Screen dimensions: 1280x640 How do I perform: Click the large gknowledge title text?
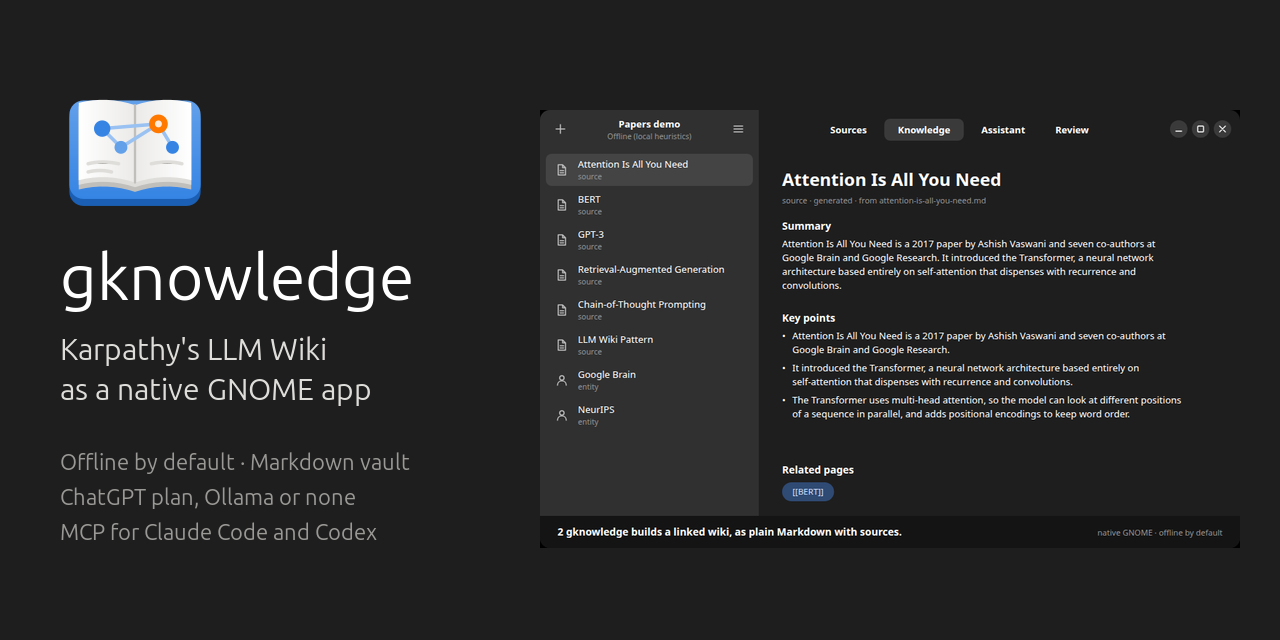pos(237,278)
